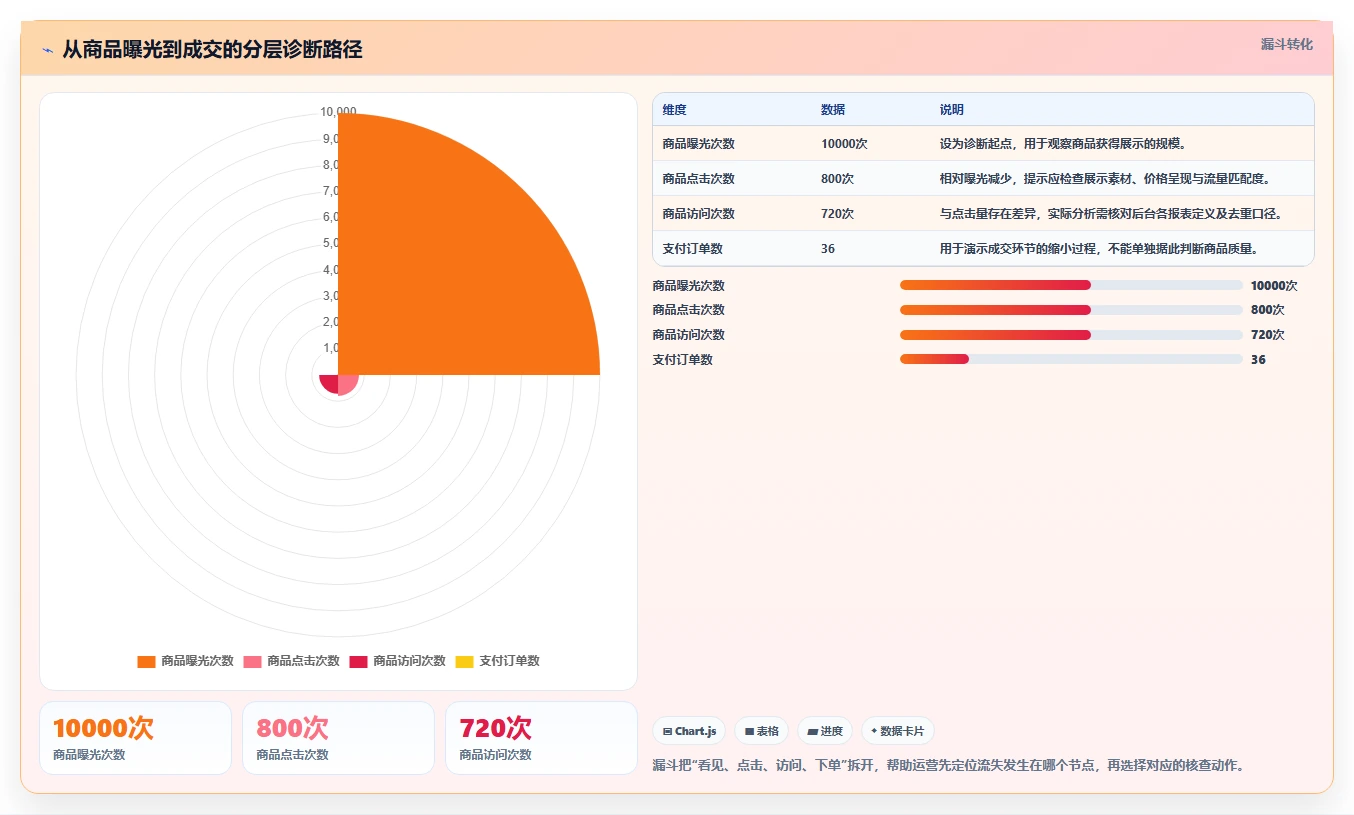The height and width of the screenshot is (815, 1354).
Task: Click the 数据 column header
Action: coord(833,110)
